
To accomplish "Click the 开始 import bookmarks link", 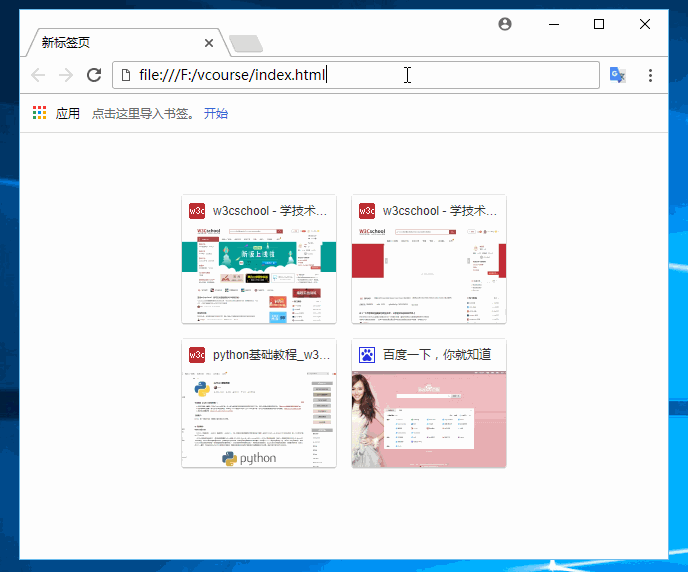I will click(x=216, y=113).
